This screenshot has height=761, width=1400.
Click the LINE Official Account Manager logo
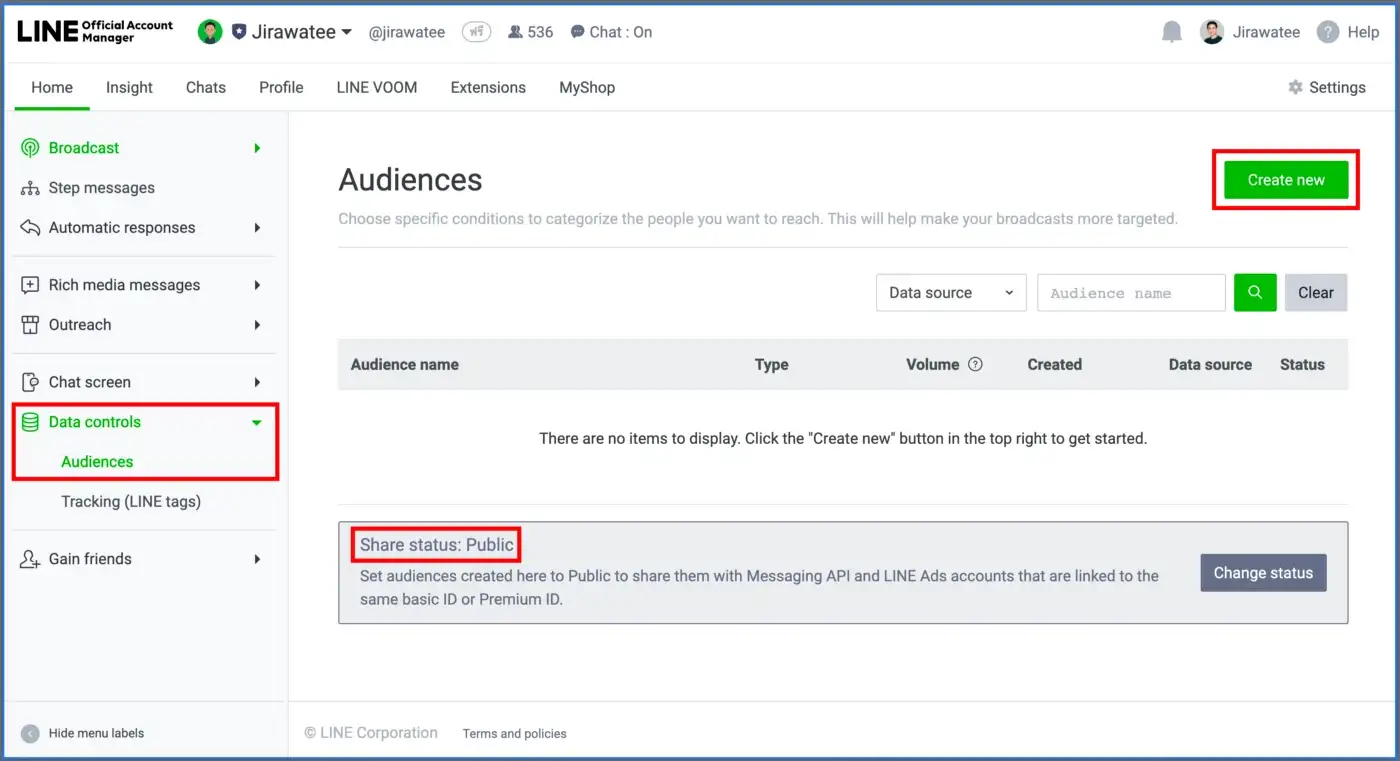pyautogui.click(x=95, y=31)
